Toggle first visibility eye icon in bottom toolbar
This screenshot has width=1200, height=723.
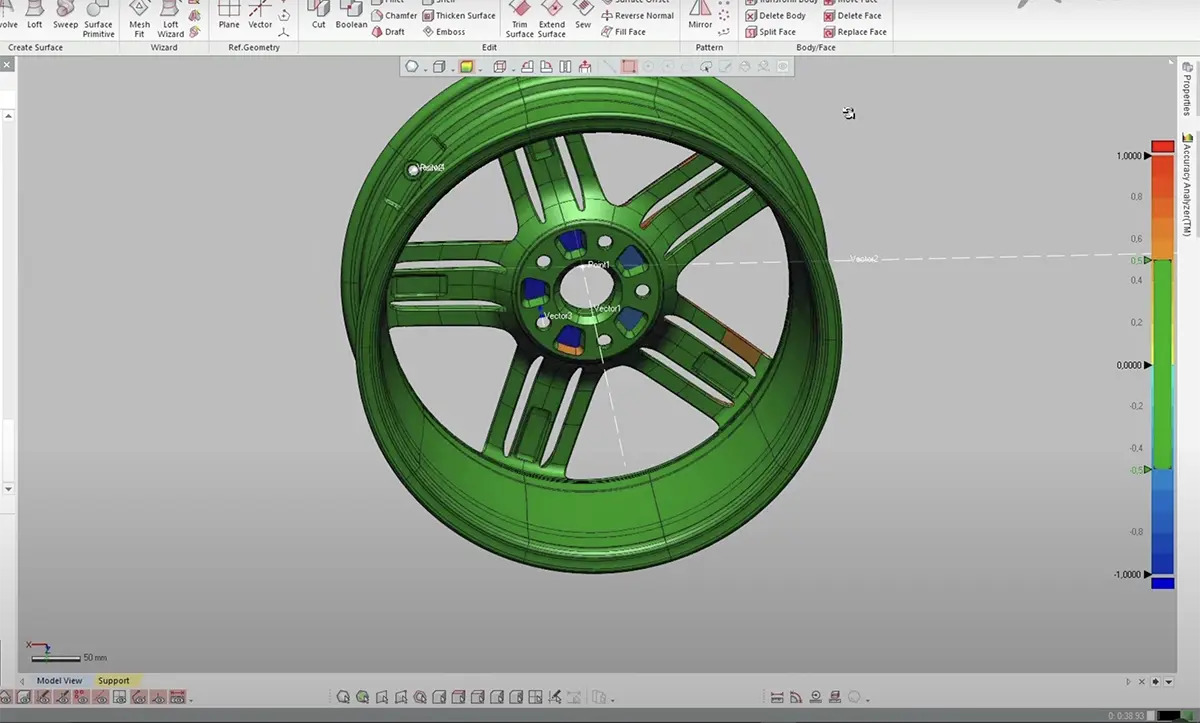[7, 697]
